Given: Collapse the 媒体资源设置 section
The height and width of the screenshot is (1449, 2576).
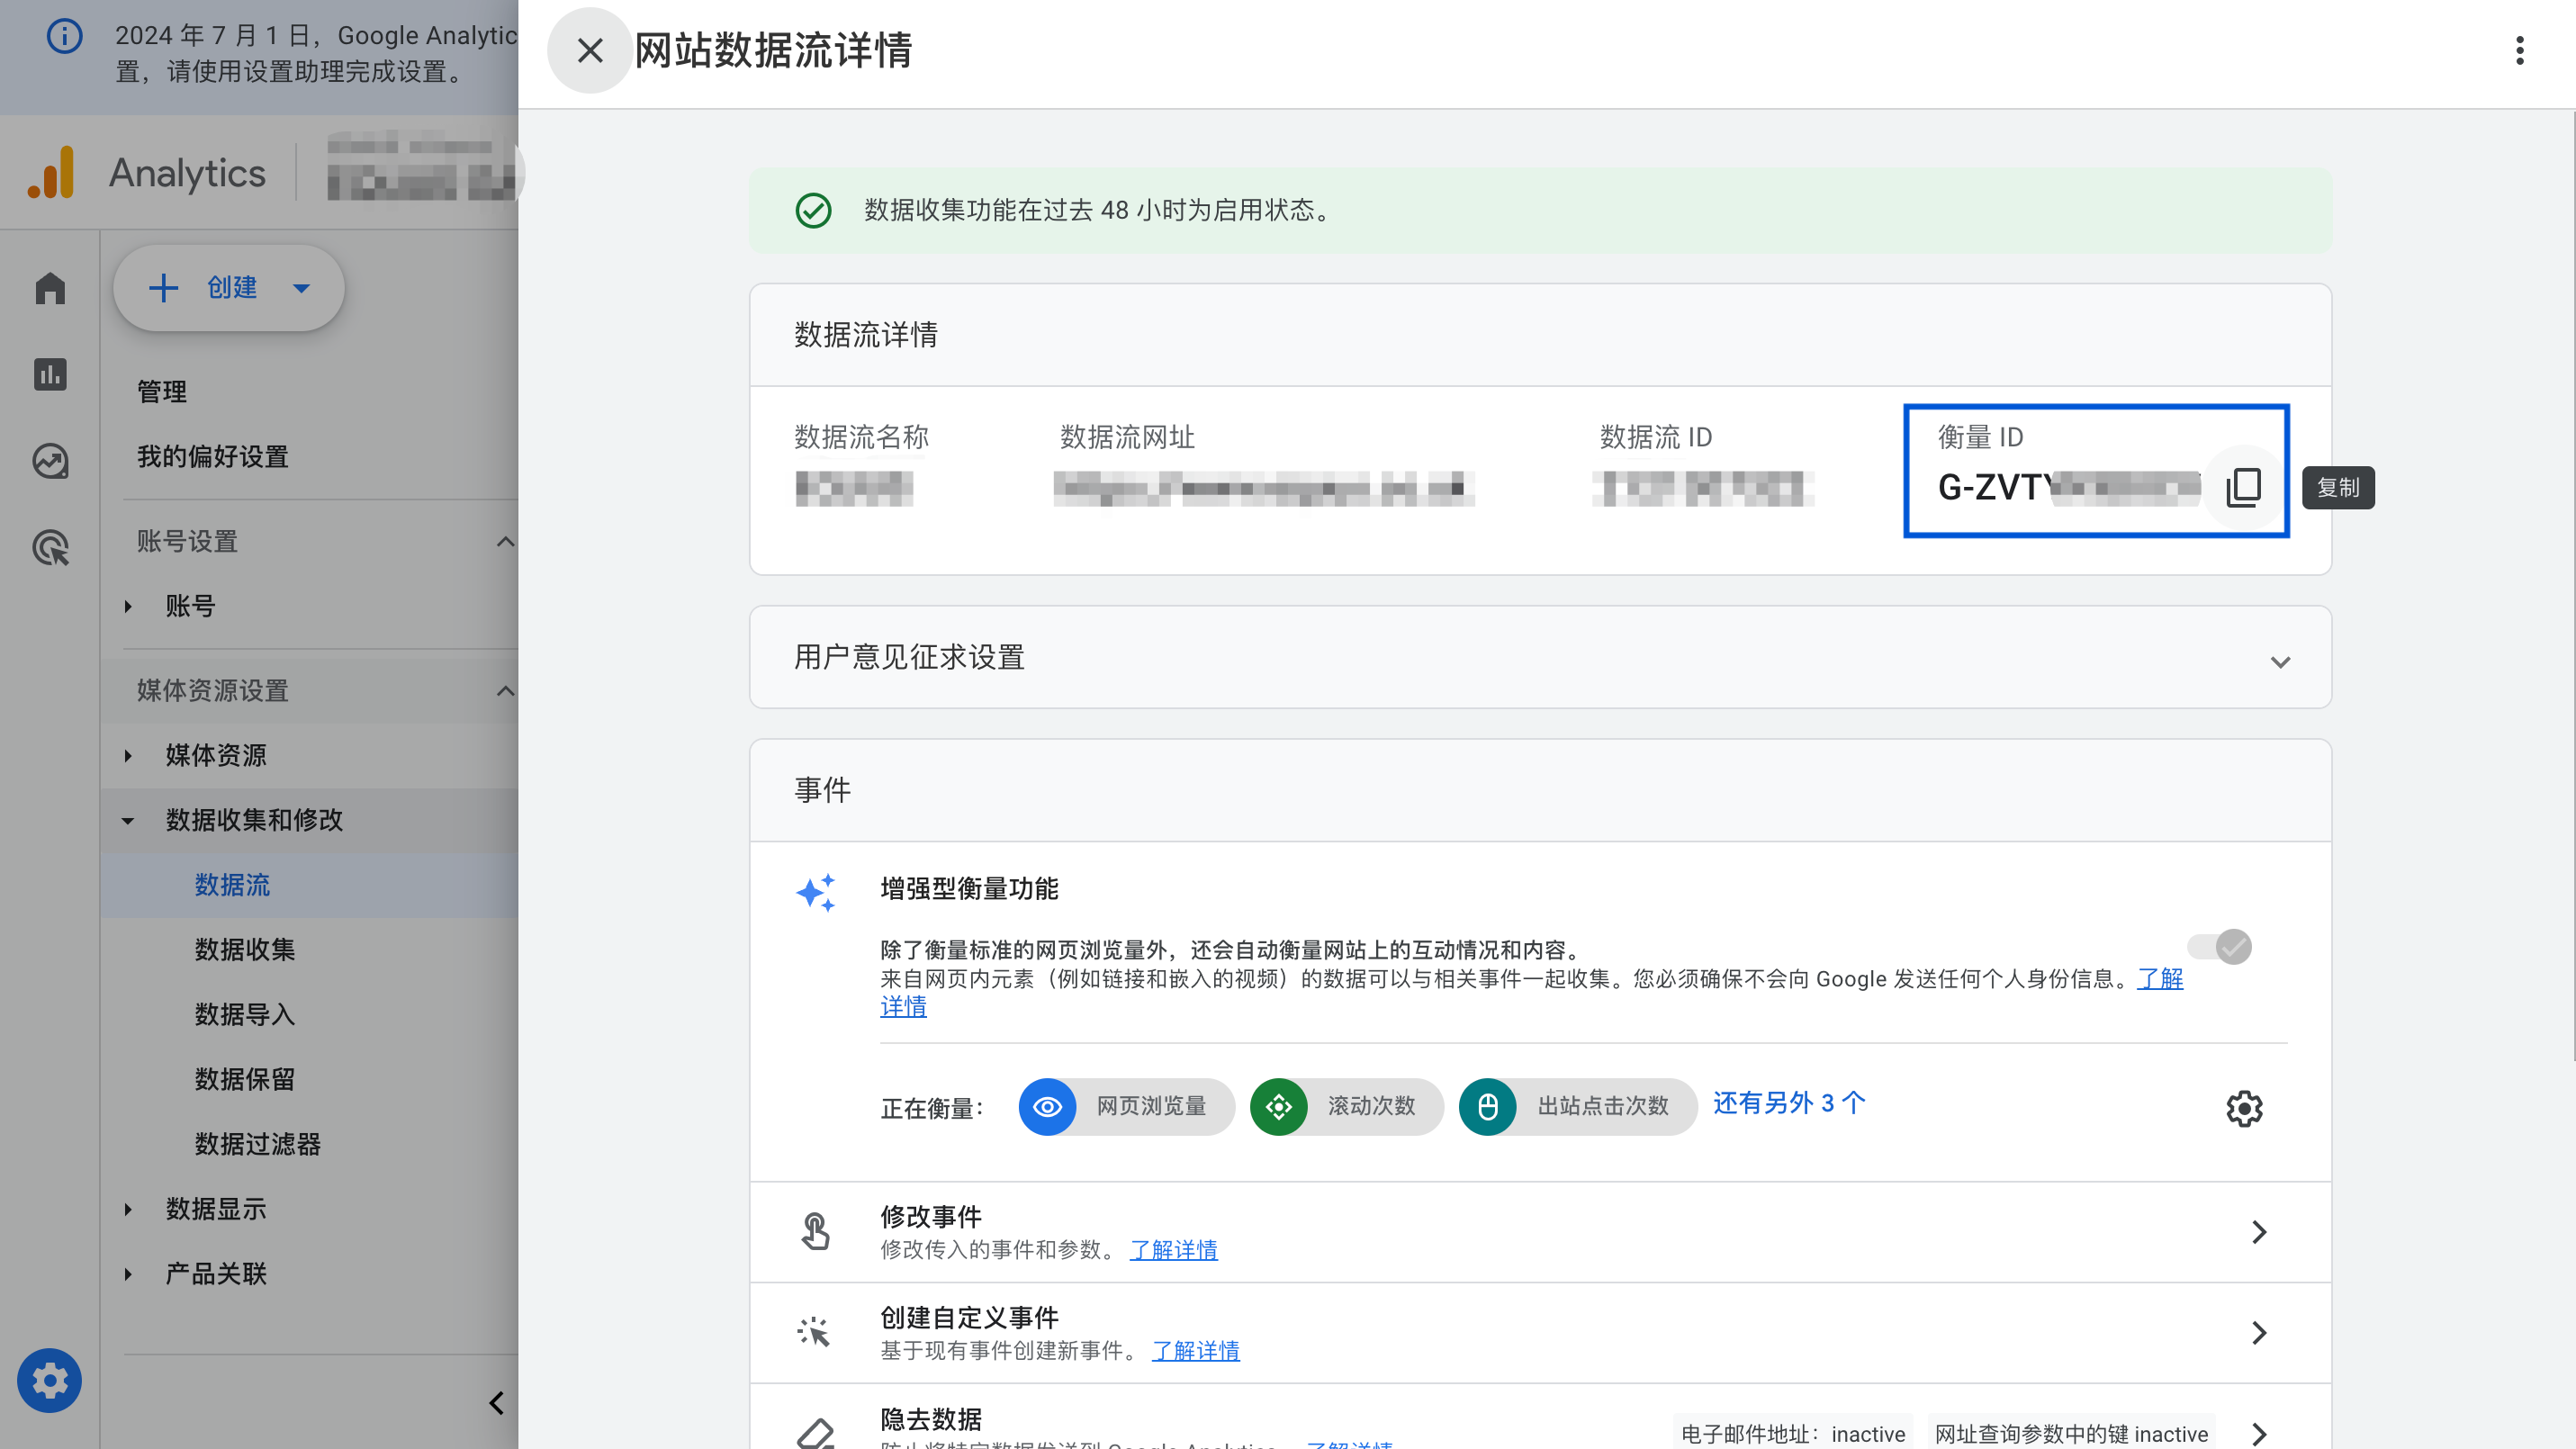Looking at the screenshot, I should click(x=506, y=690).
